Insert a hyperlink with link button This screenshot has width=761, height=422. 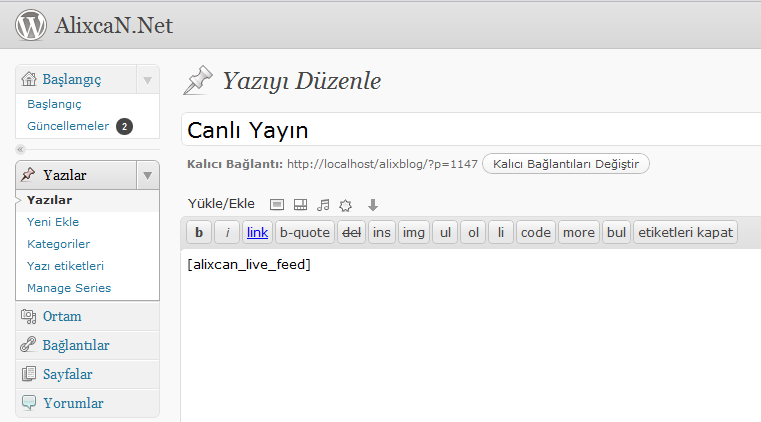(257, 232)
